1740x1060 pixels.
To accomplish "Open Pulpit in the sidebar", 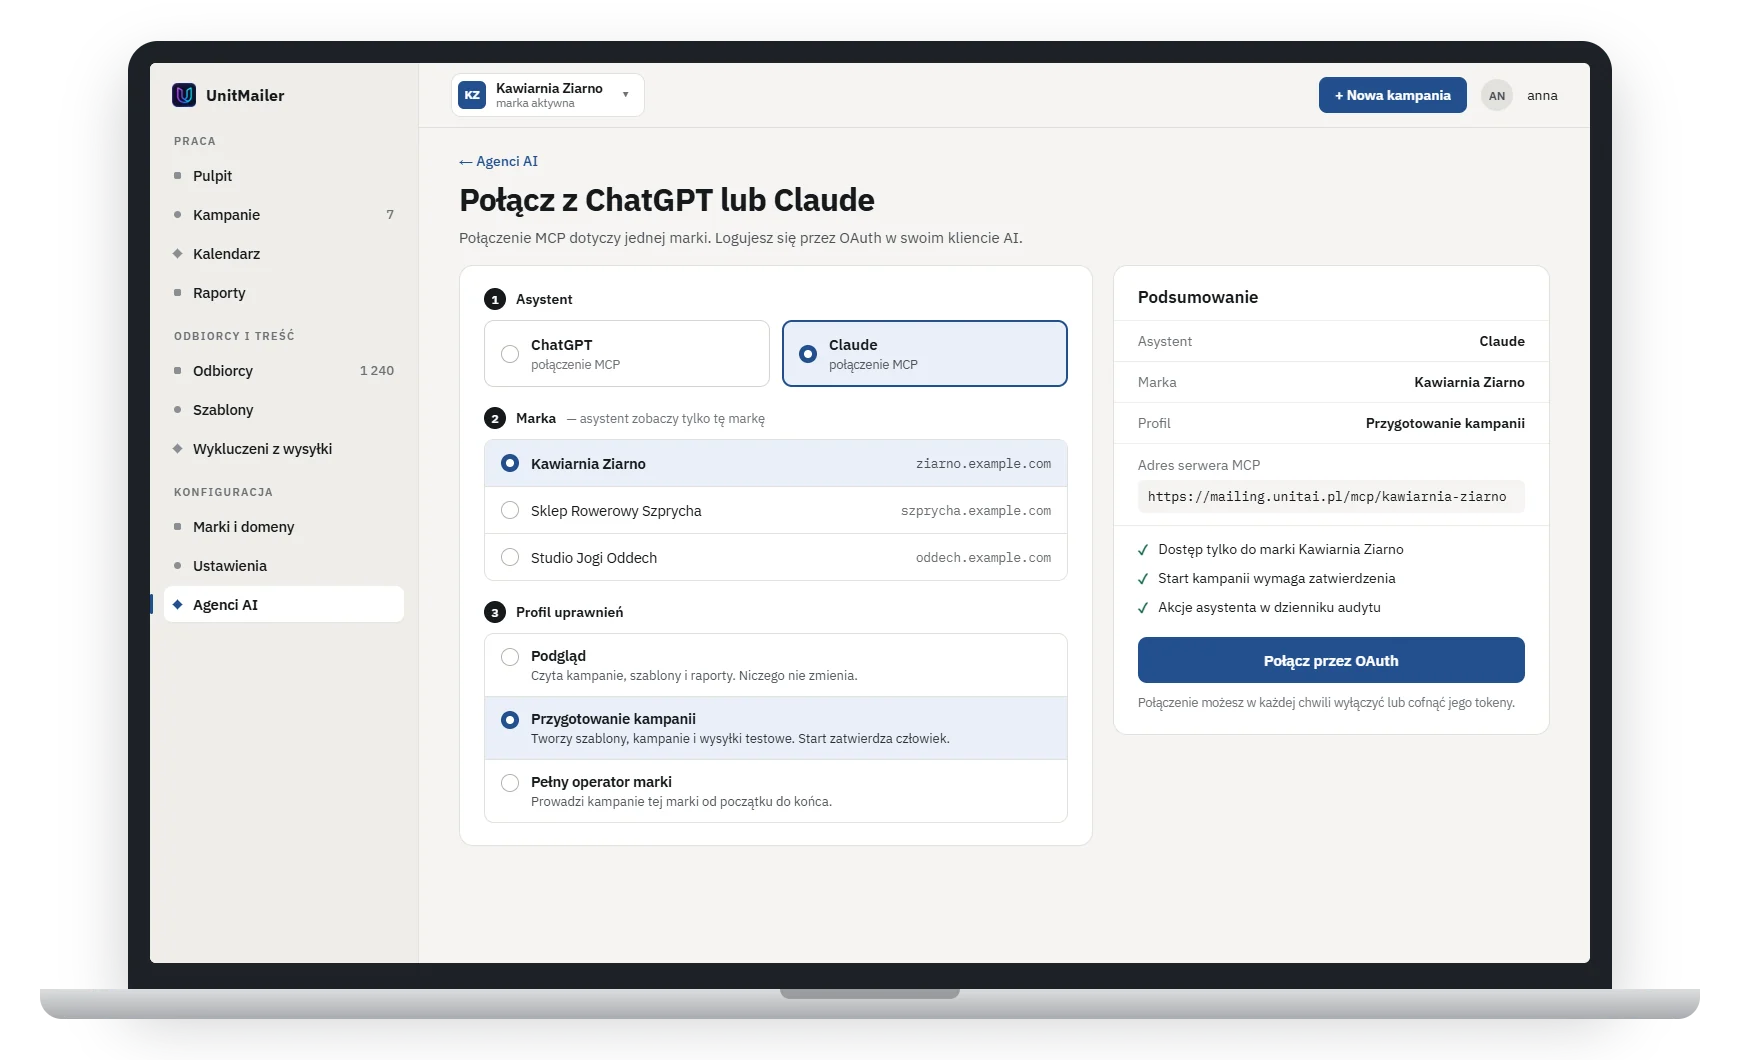I will pos(284,176).
